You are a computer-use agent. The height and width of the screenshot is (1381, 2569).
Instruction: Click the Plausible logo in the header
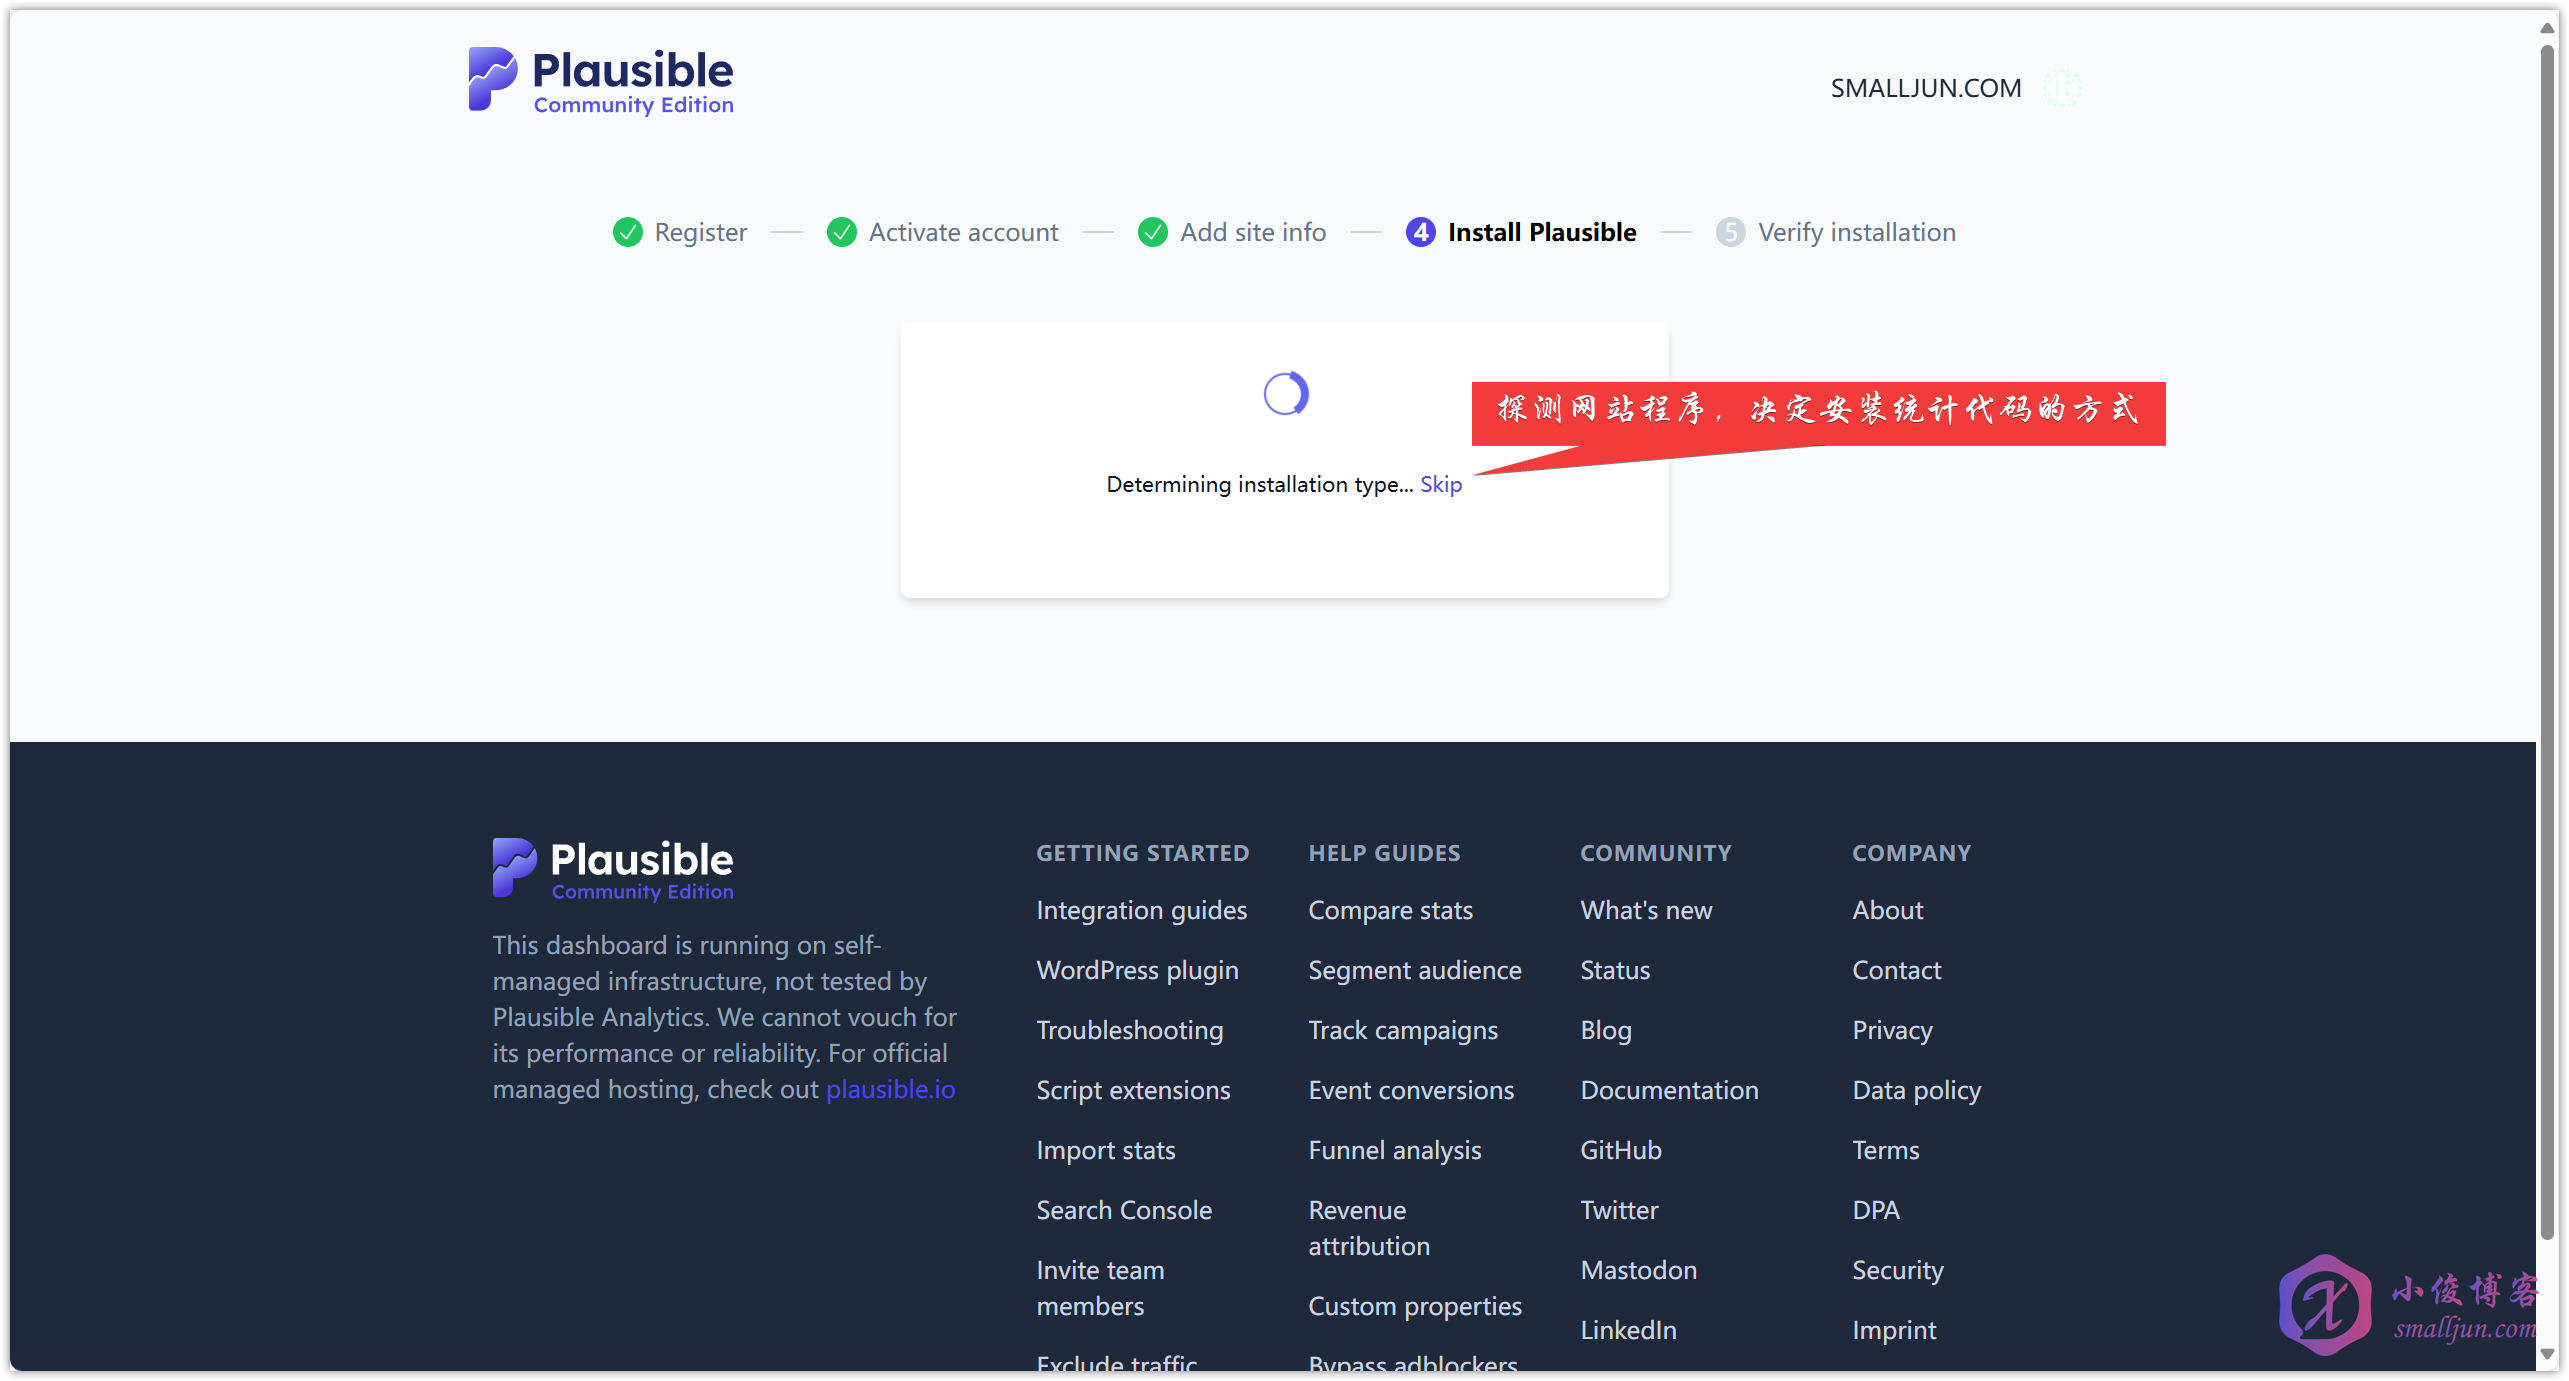pos(601,81)
